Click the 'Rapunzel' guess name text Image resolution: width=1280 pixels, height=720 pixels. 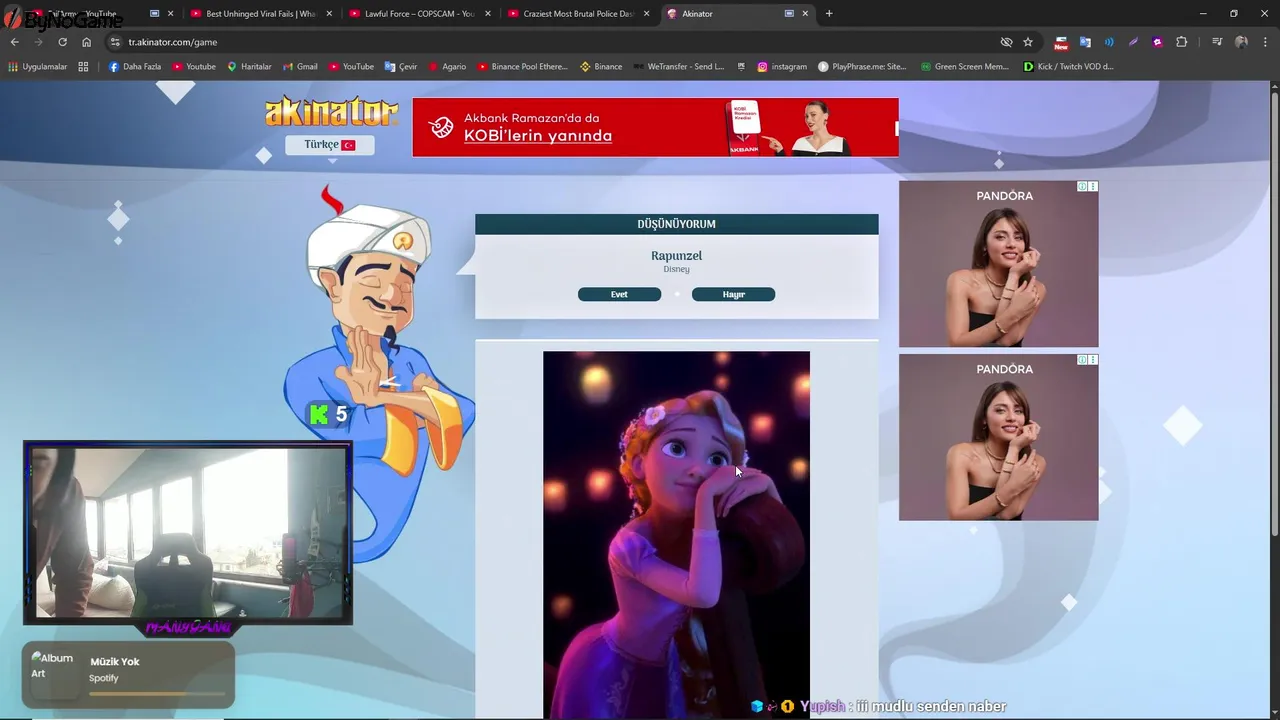tap(676, 256)
